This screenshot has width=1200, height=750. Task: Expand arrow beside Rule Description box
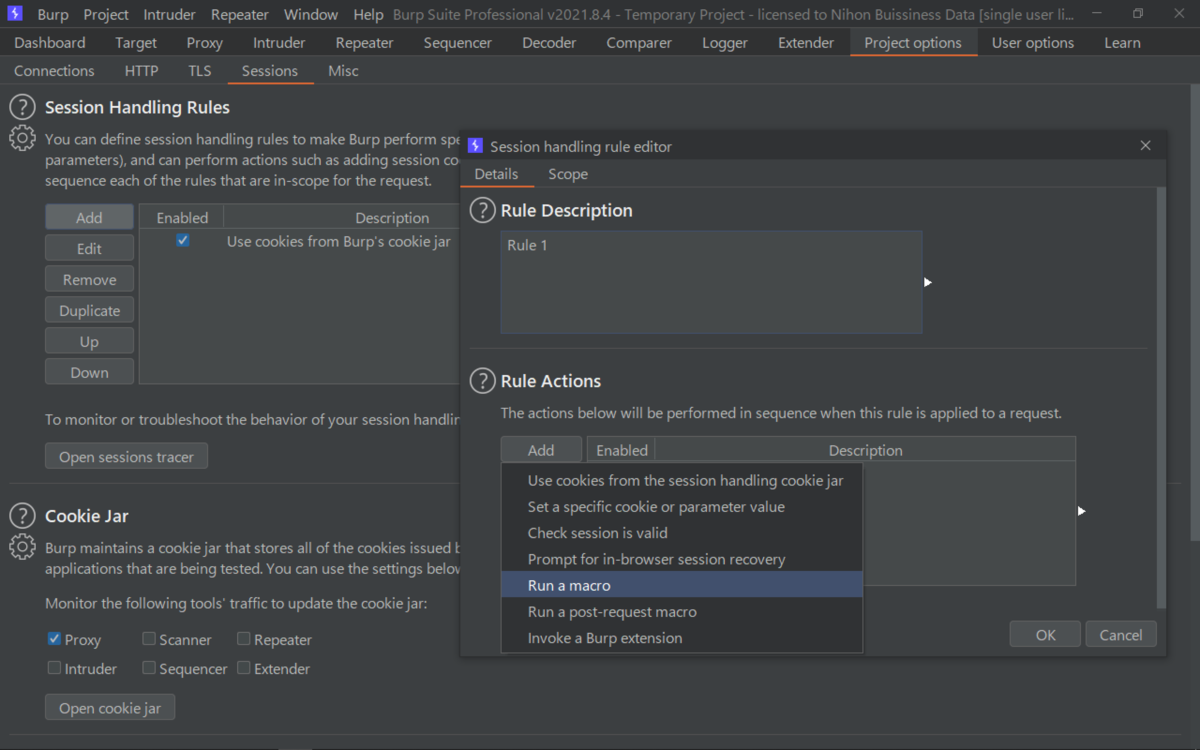tap(928, 282)
